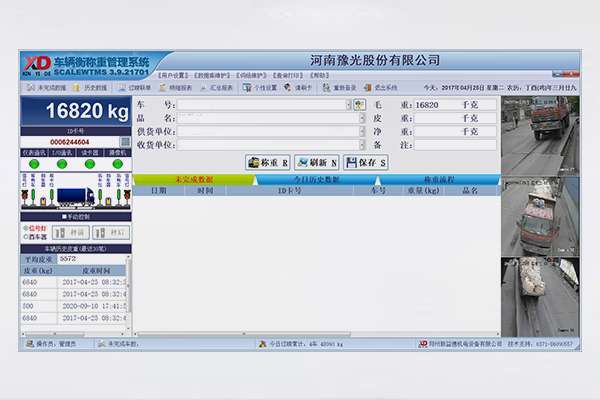Click the toolbar icon right of 个性设置
Viewport: 600px width, 400px height.
click(x=288, y=88)
